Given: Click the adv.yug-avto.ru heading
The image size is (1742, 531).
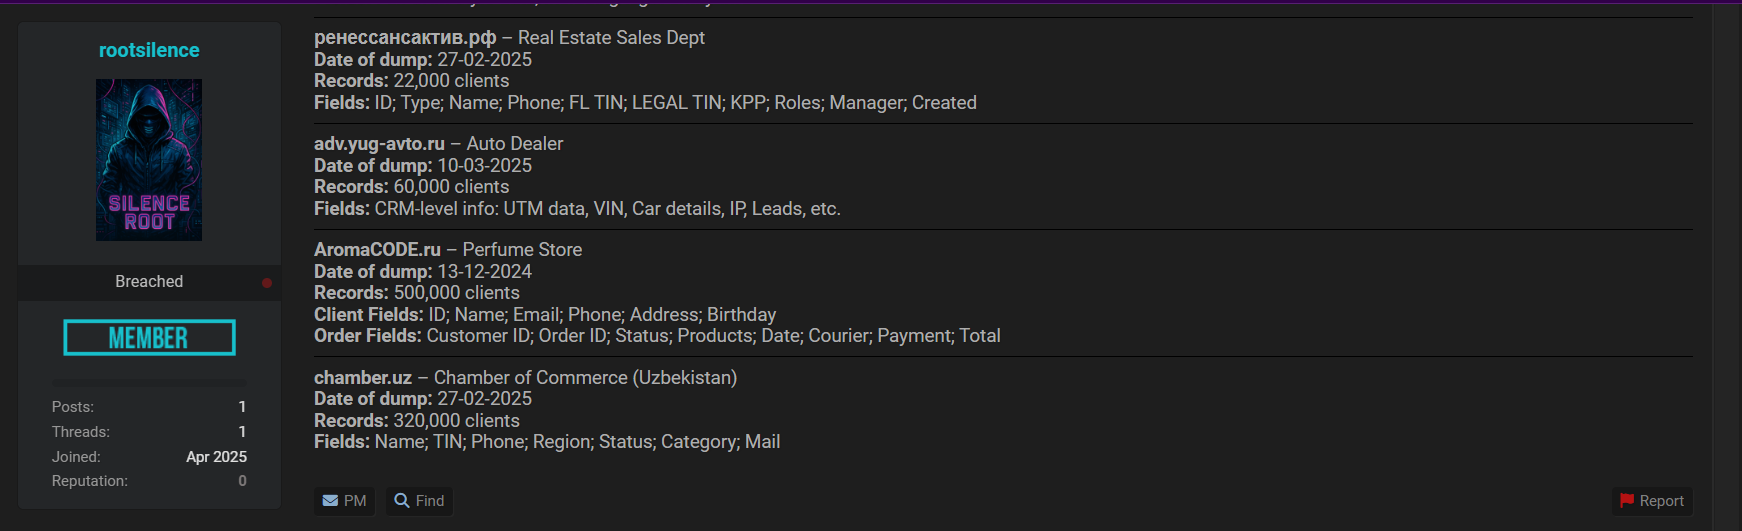Looking at the screenshot, I should tap(379, 144).
